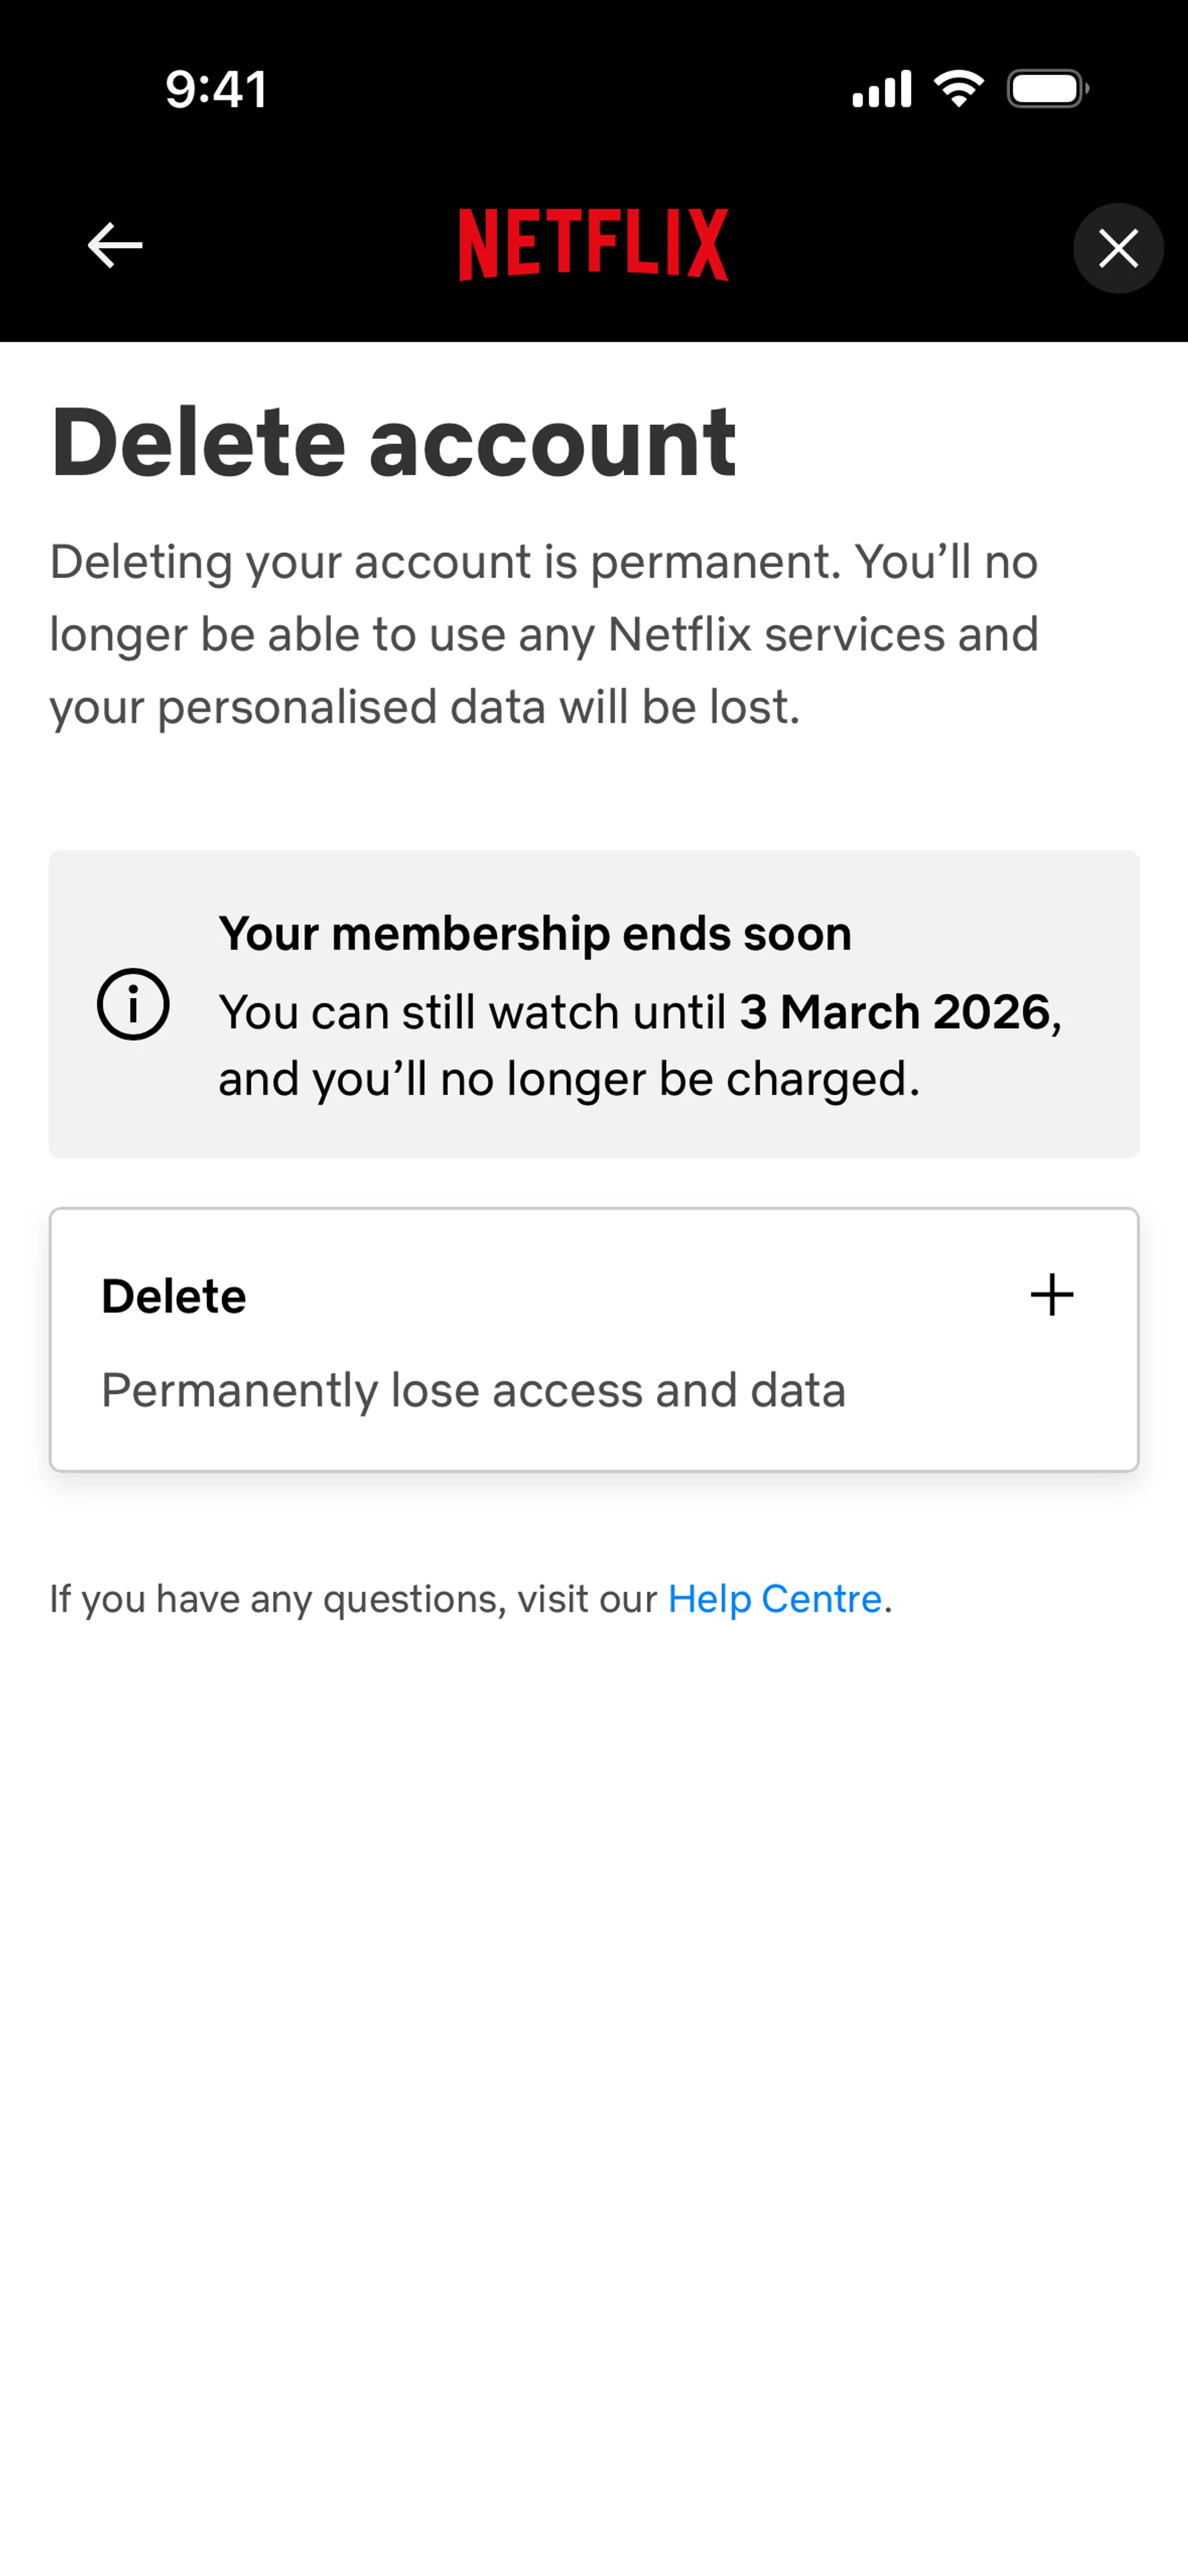
Task: Close the Delete account screen
Action: (x=1118, y=248)
